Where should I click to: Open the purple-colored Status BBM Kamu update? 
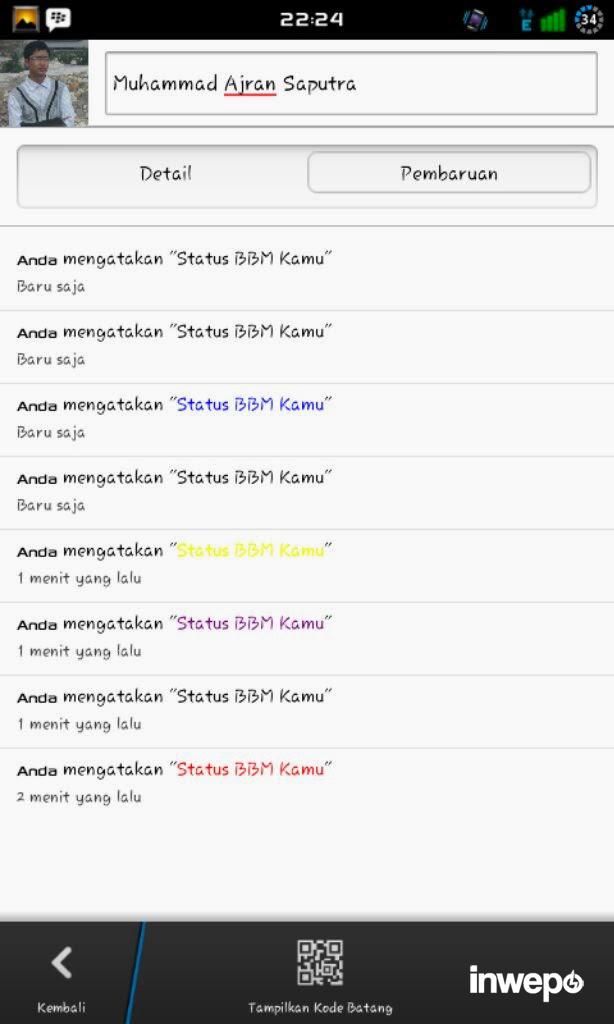(x=250, y=624)
